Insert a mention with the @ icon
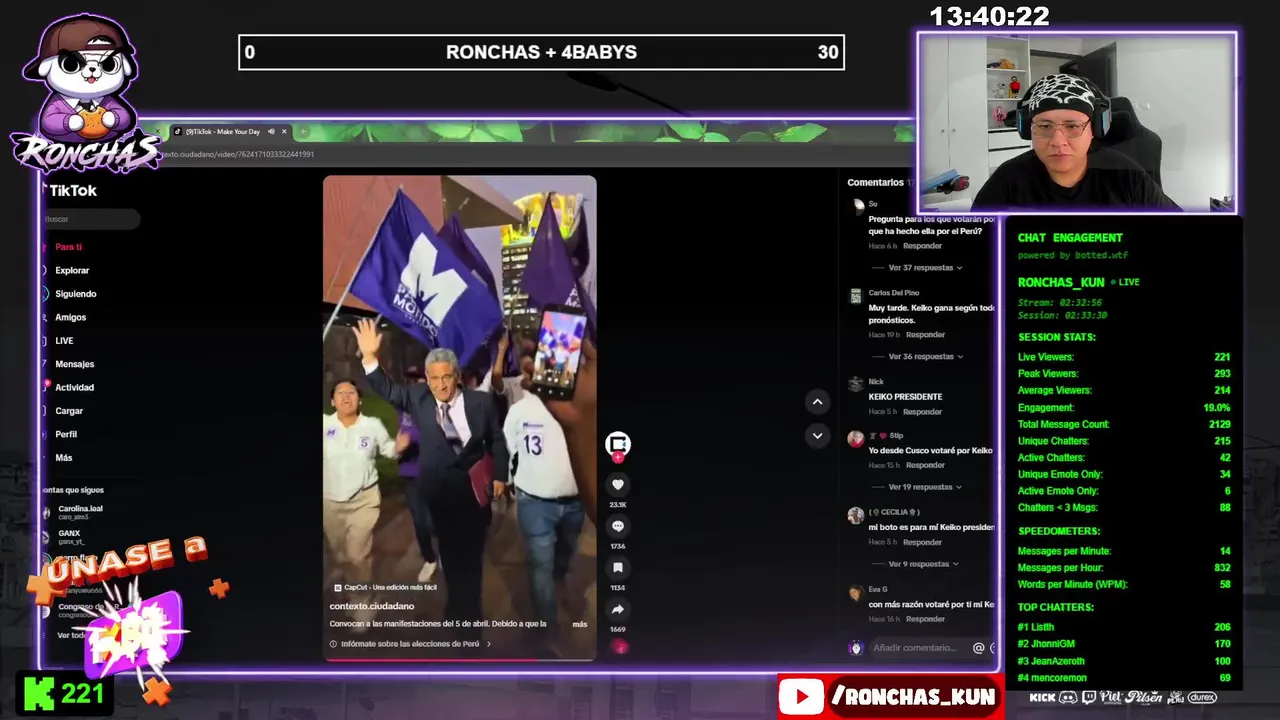Image resolution: width=1280 pixels, height=720 pixels. coord(978,648)
